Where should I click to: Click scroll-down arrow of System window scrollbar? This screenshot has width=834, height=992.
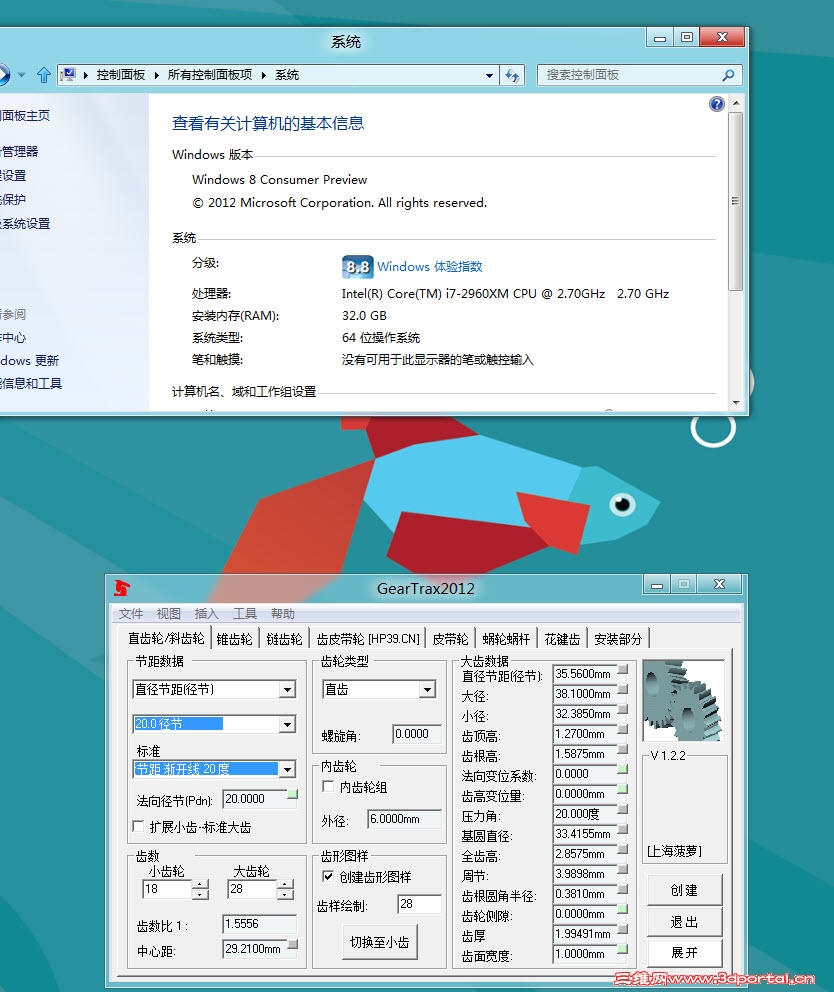click(736, 402)
